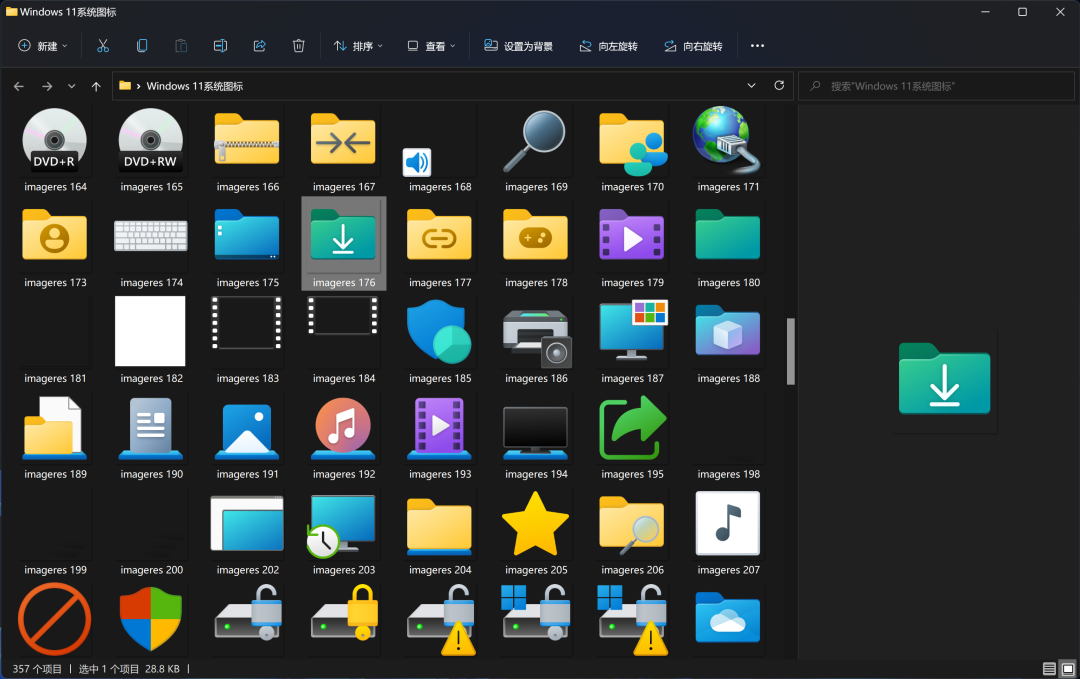Screen dimensions: 1080x679
Task: Click 向左旋转 rotate left button
Action: click(x=608, y=45)
